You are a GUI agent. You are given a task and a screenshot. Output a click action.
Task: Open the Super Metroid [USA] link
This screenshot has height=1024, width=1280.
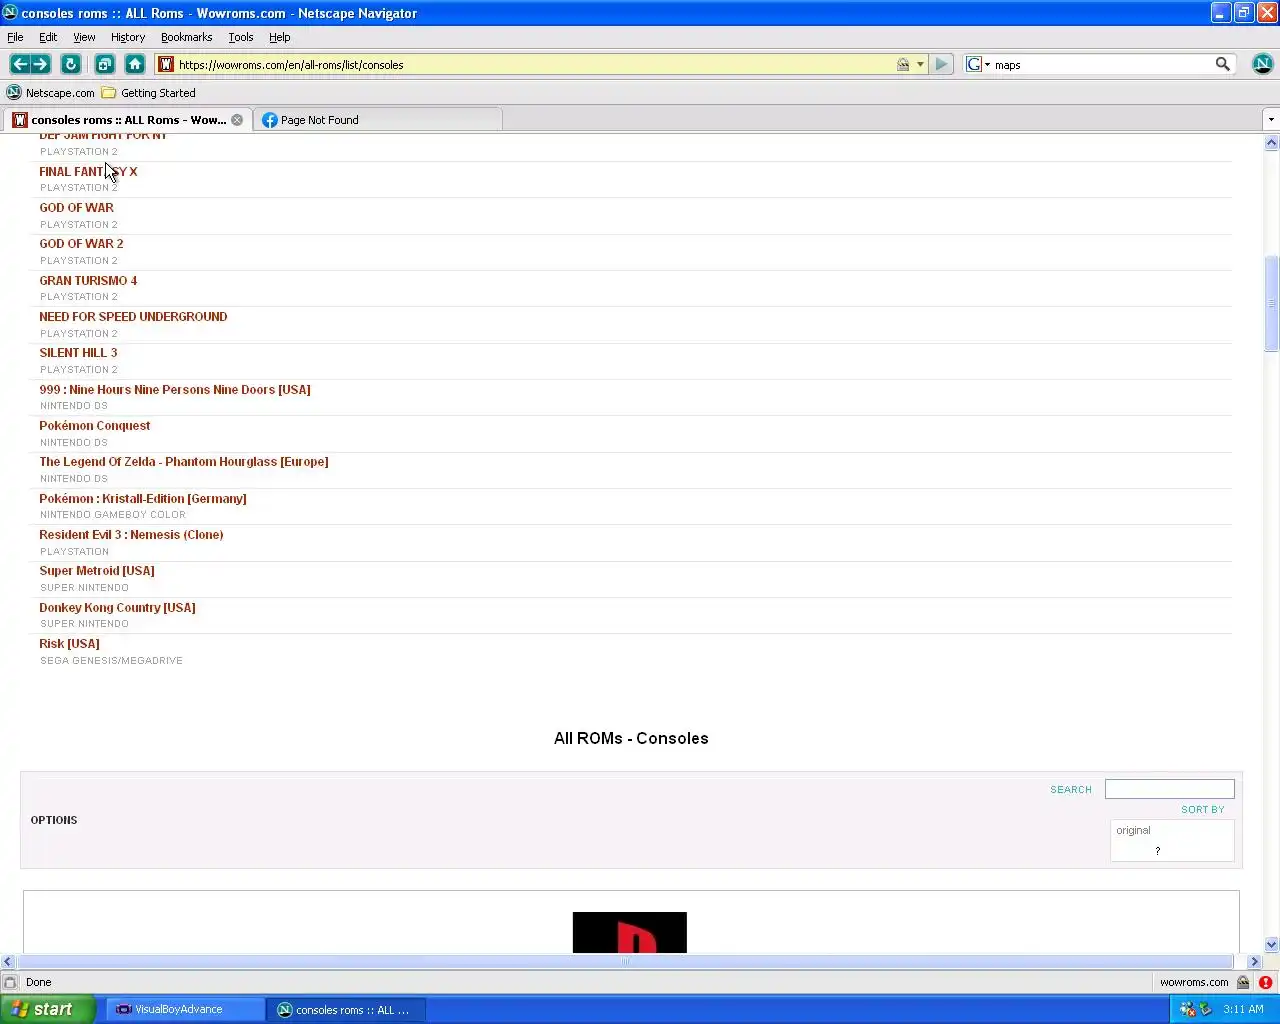pyautogui.click(x=97, y=571)
